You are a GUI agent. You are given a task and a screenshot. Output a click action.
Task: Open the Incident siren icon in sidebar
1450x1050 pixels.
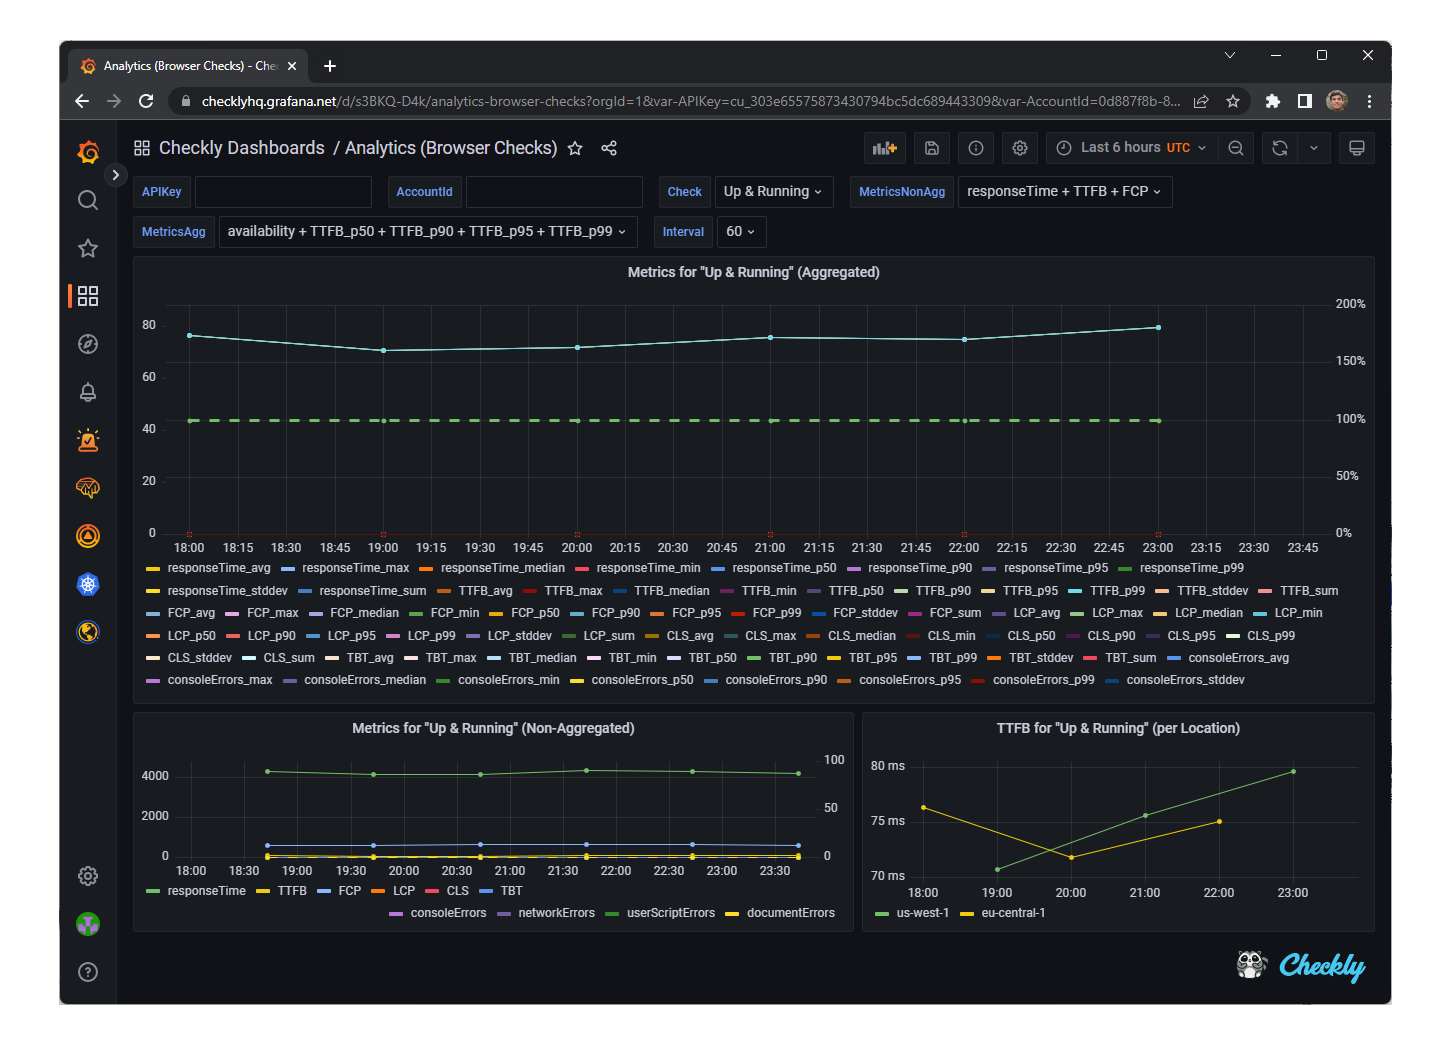[88, 439]
